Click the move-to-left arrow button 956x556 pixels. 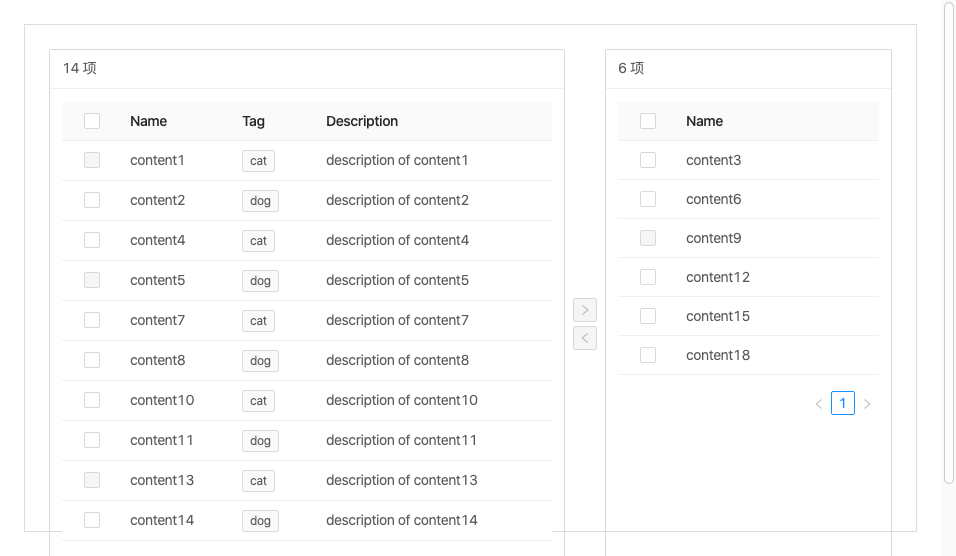(585, 338)
